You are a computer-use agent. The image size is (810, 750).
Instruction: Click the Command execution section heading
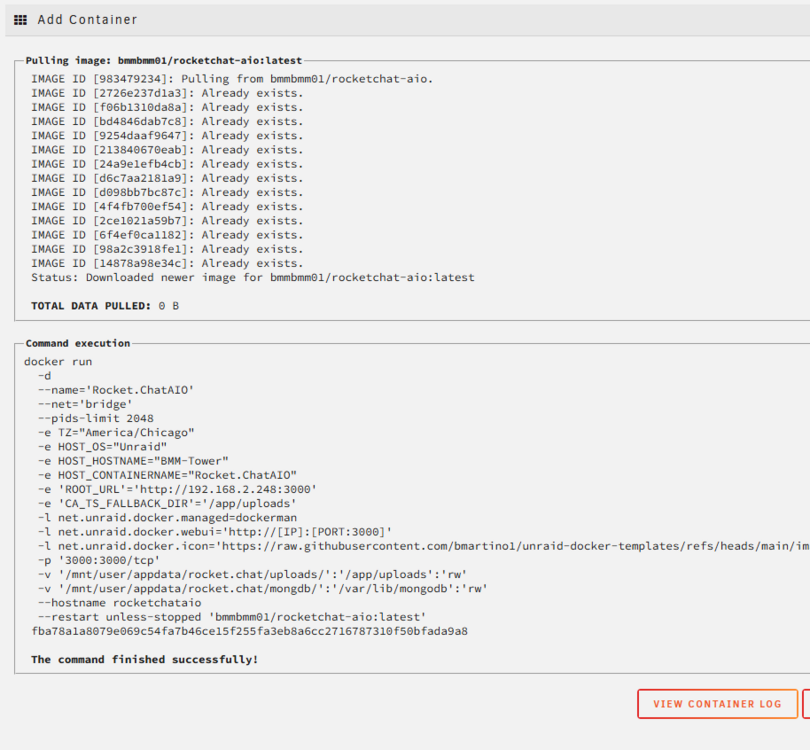pos(77,343)
